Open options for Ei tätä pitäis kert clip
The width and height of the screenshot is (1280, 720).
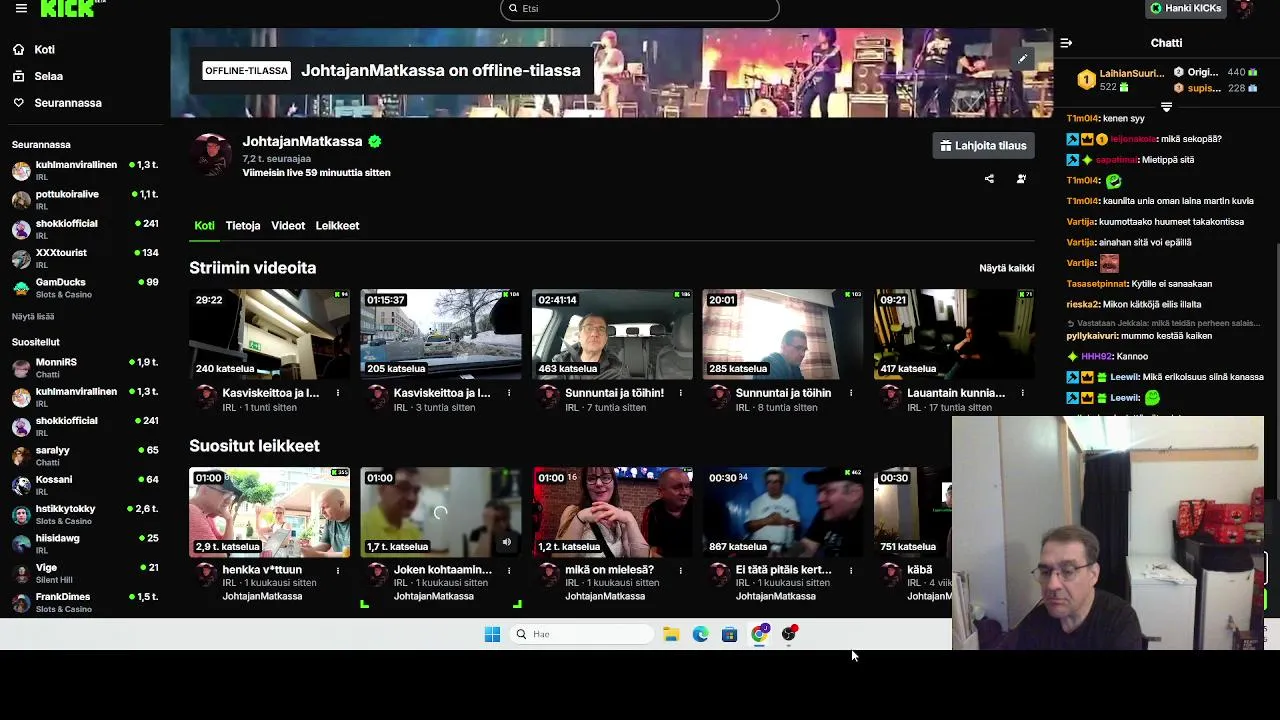pos(851,570)
